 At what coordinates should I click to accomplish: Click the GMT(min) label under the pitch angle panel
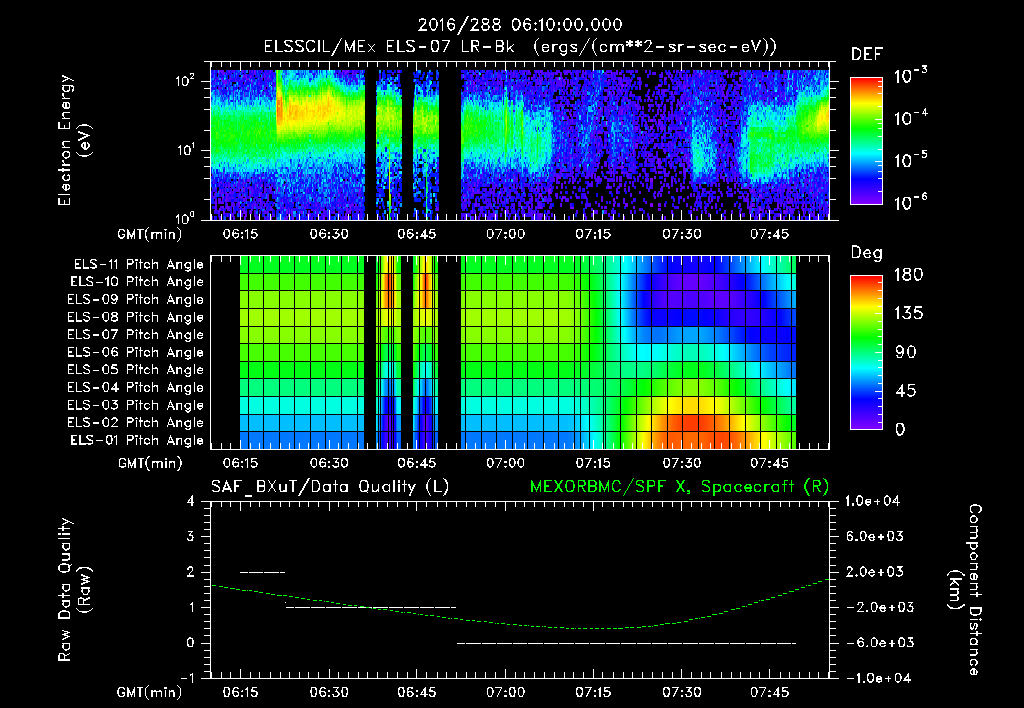click(x=150, y=463)
